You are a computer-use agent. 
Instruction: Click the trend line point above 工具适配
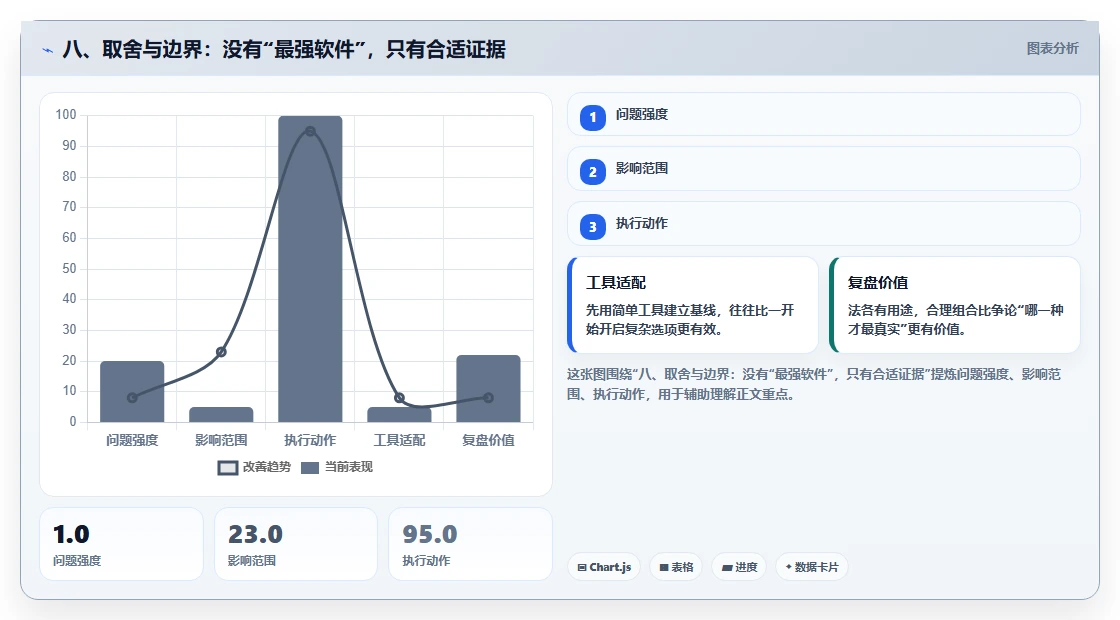pos(399,398)
